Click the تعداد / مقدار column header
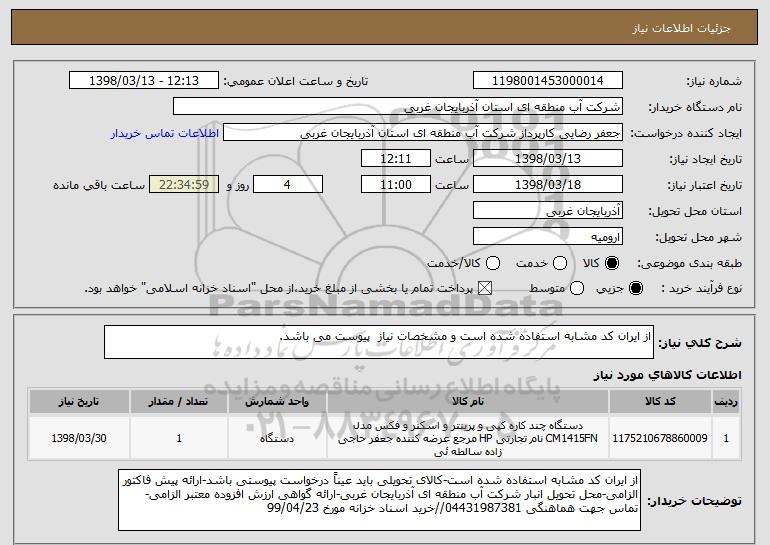770x545 pixels. [179, 402]
